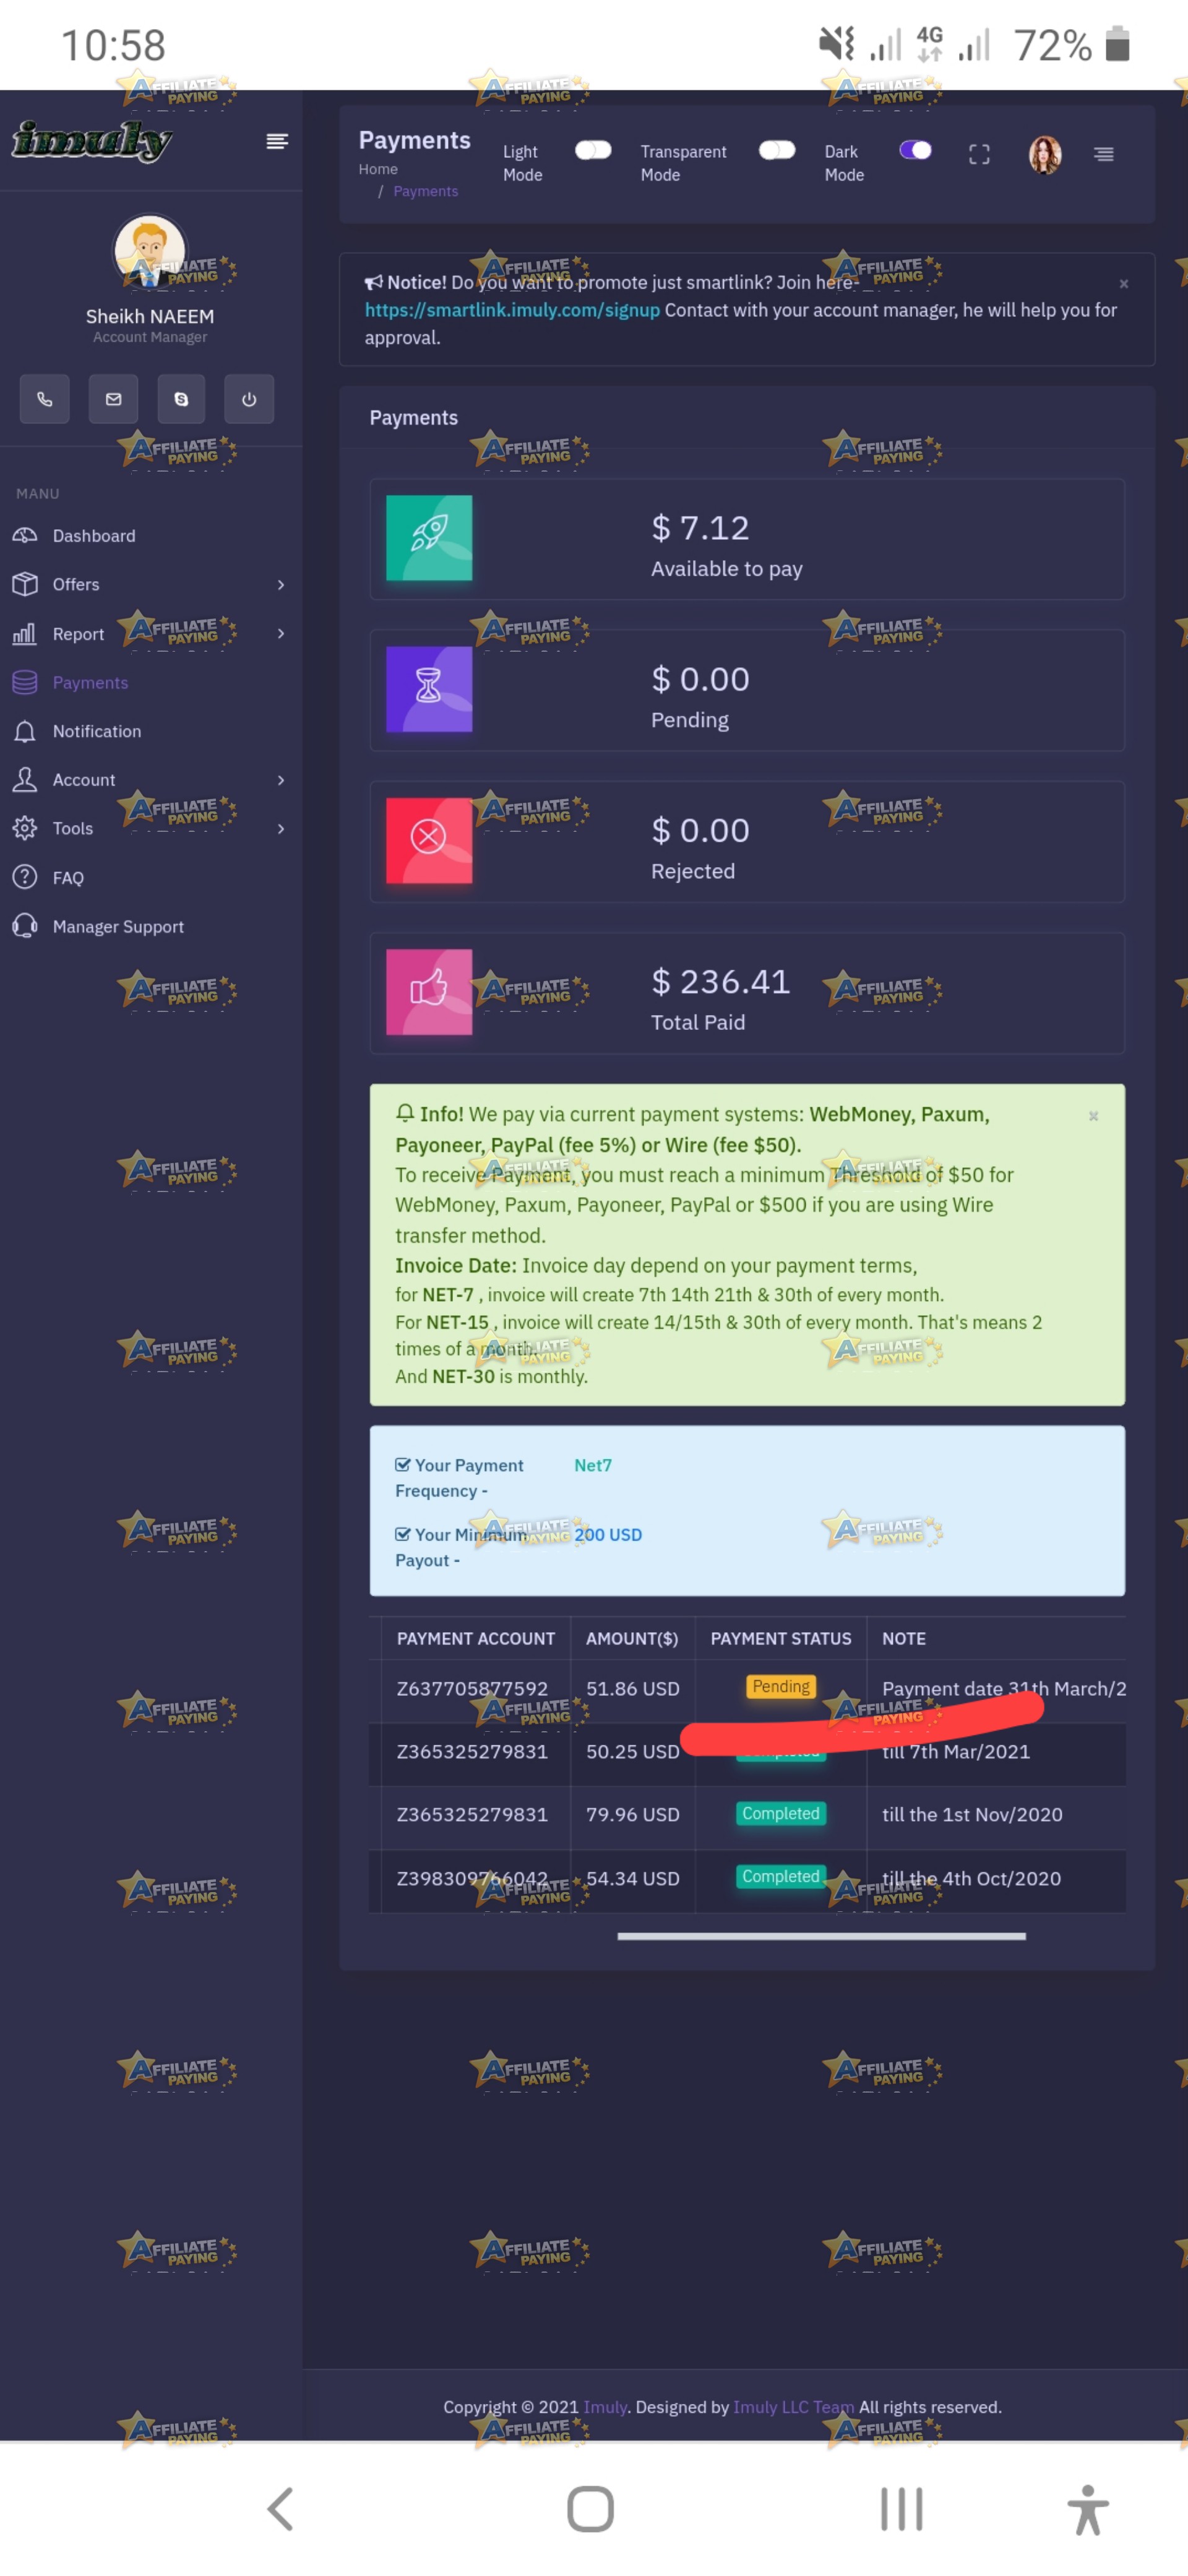Click Sheikh NAEEM manager avatar
Image resolution: width=1188 pixels, height=2576 pixels.
click(149, 250)
